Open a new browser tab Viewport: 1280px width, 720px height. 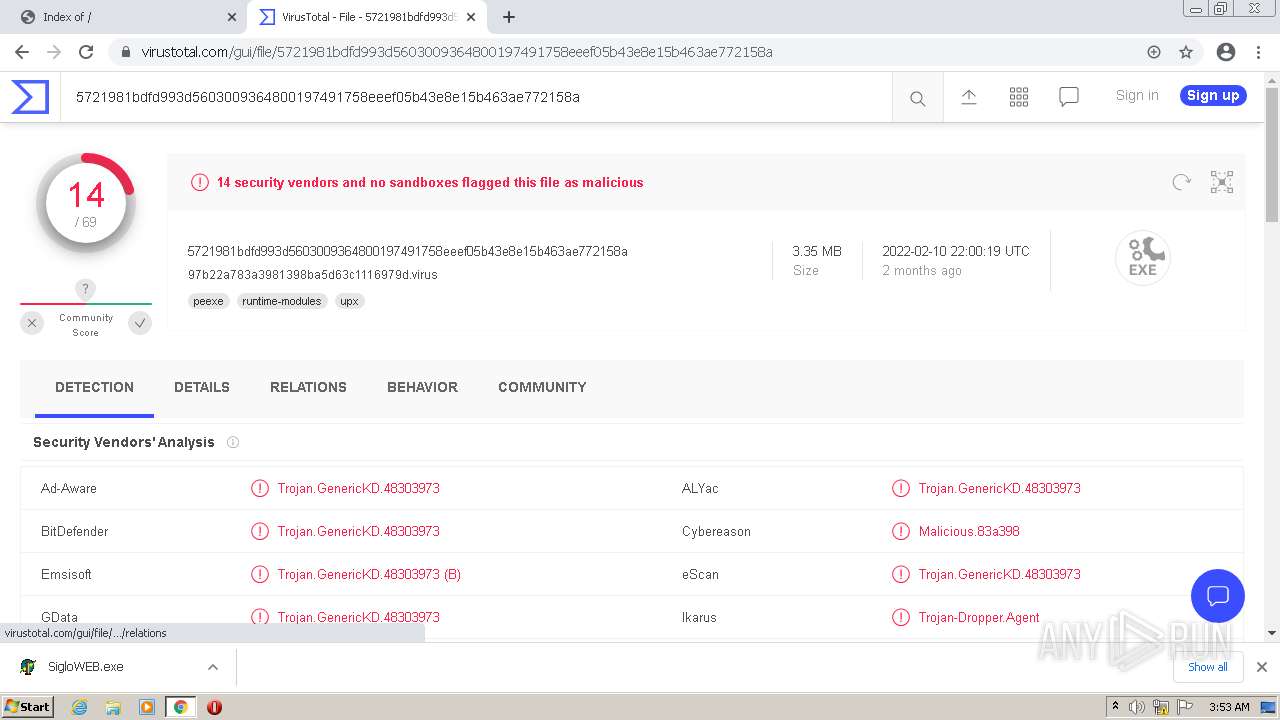coord(508,17)
